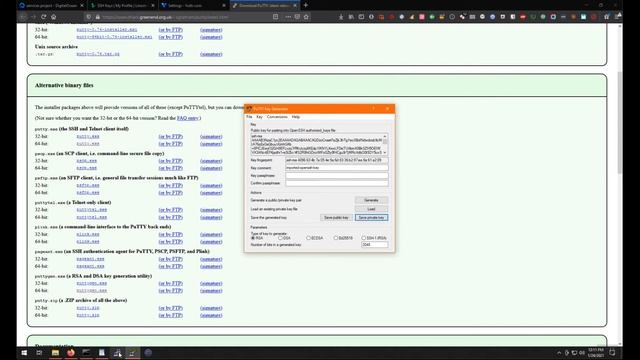Close the PuTTY Key Generator window

pyautogui.click(x=387, y=109)
